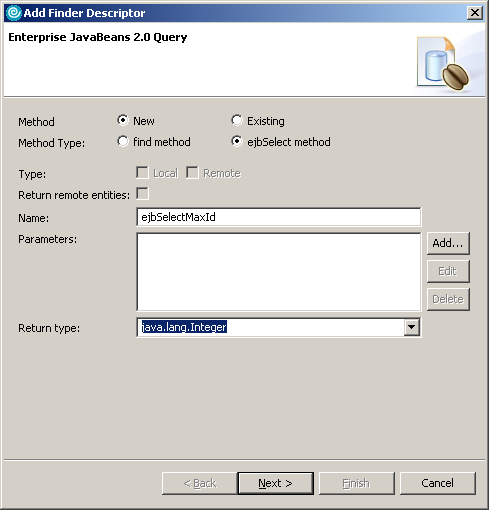Click the Finish button
This screenshot has width=489, height=510.
click(356, 483)
